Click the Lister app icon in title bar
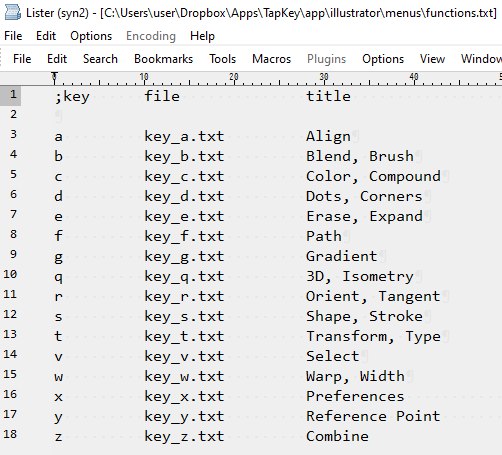 click(x=13, y=13)
